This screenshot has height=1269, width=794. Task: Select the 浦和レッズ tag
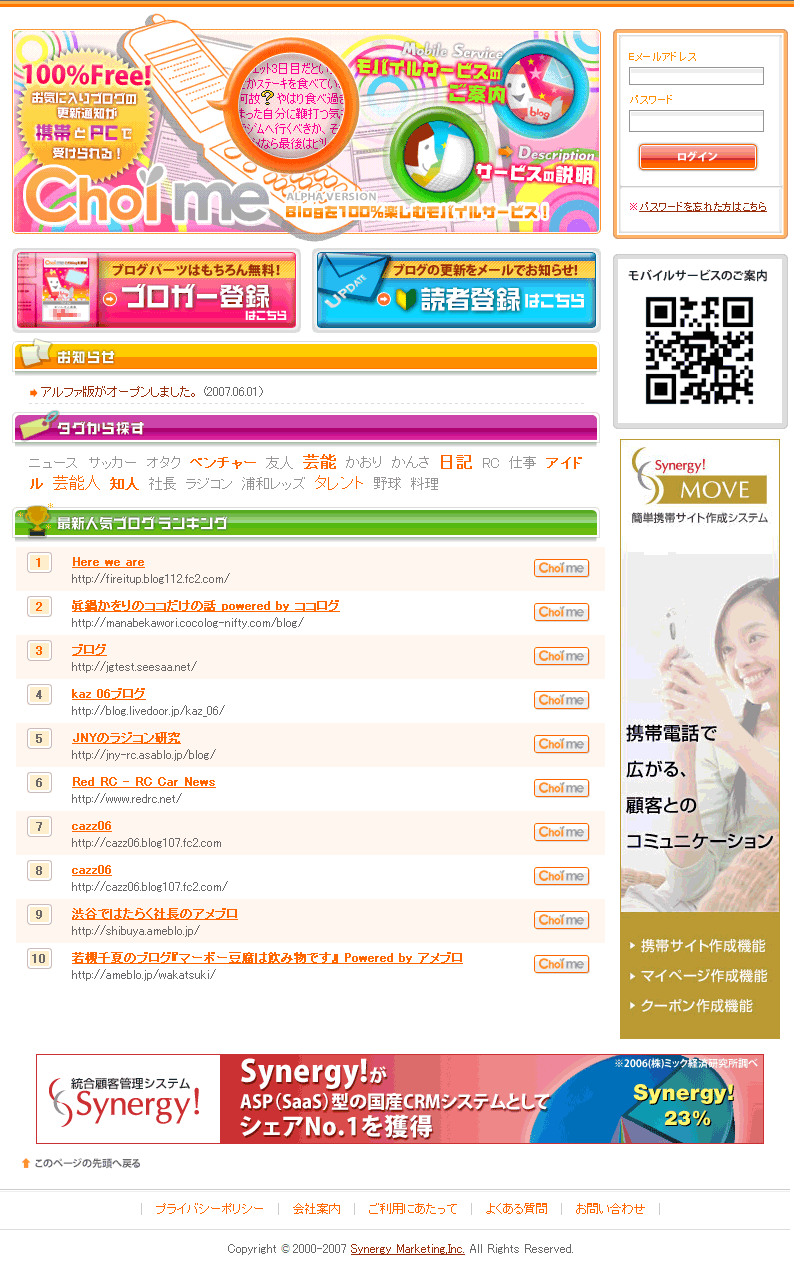tap(273, 484)
